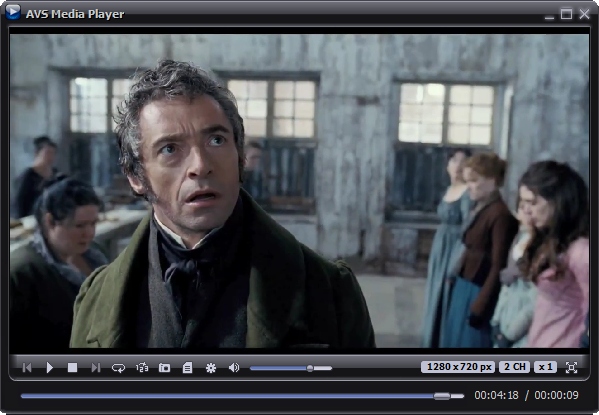
Task: Skip to next track
Action: click(x=96, y=368)
